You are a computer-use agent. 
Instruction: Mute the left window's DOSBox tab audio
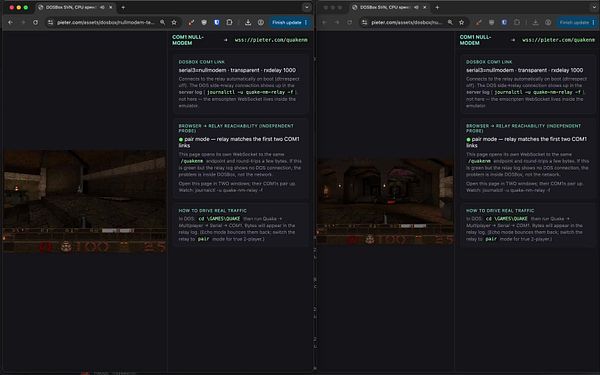tap(102, 7)
